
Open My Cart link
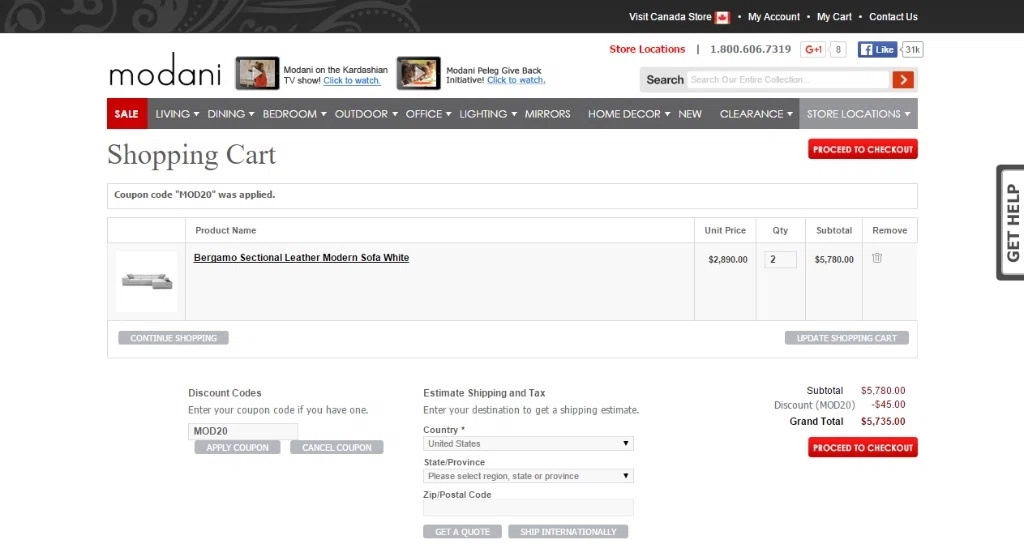834,17
